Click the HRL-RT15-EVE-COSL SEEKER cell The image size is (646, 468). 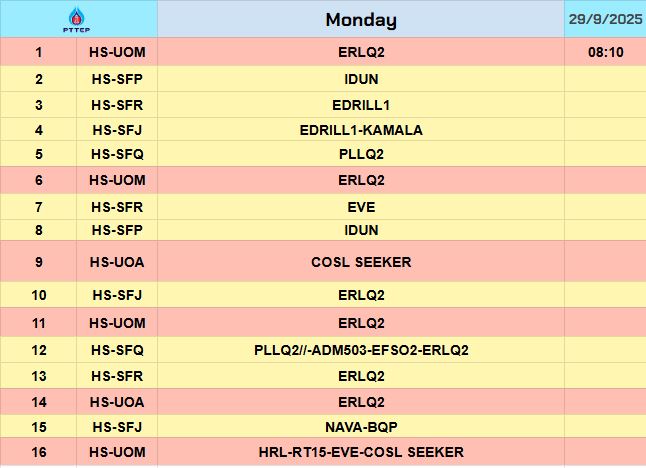tap(361, 452)
